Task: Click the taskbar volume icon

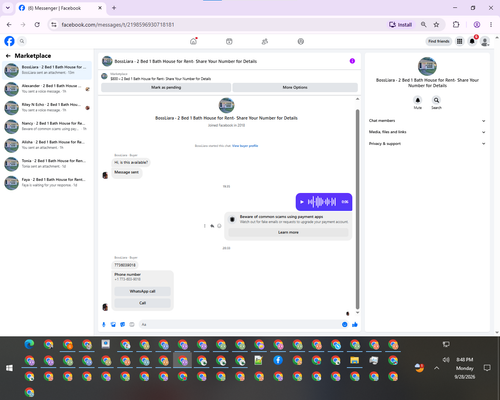Action: point(446,360)
